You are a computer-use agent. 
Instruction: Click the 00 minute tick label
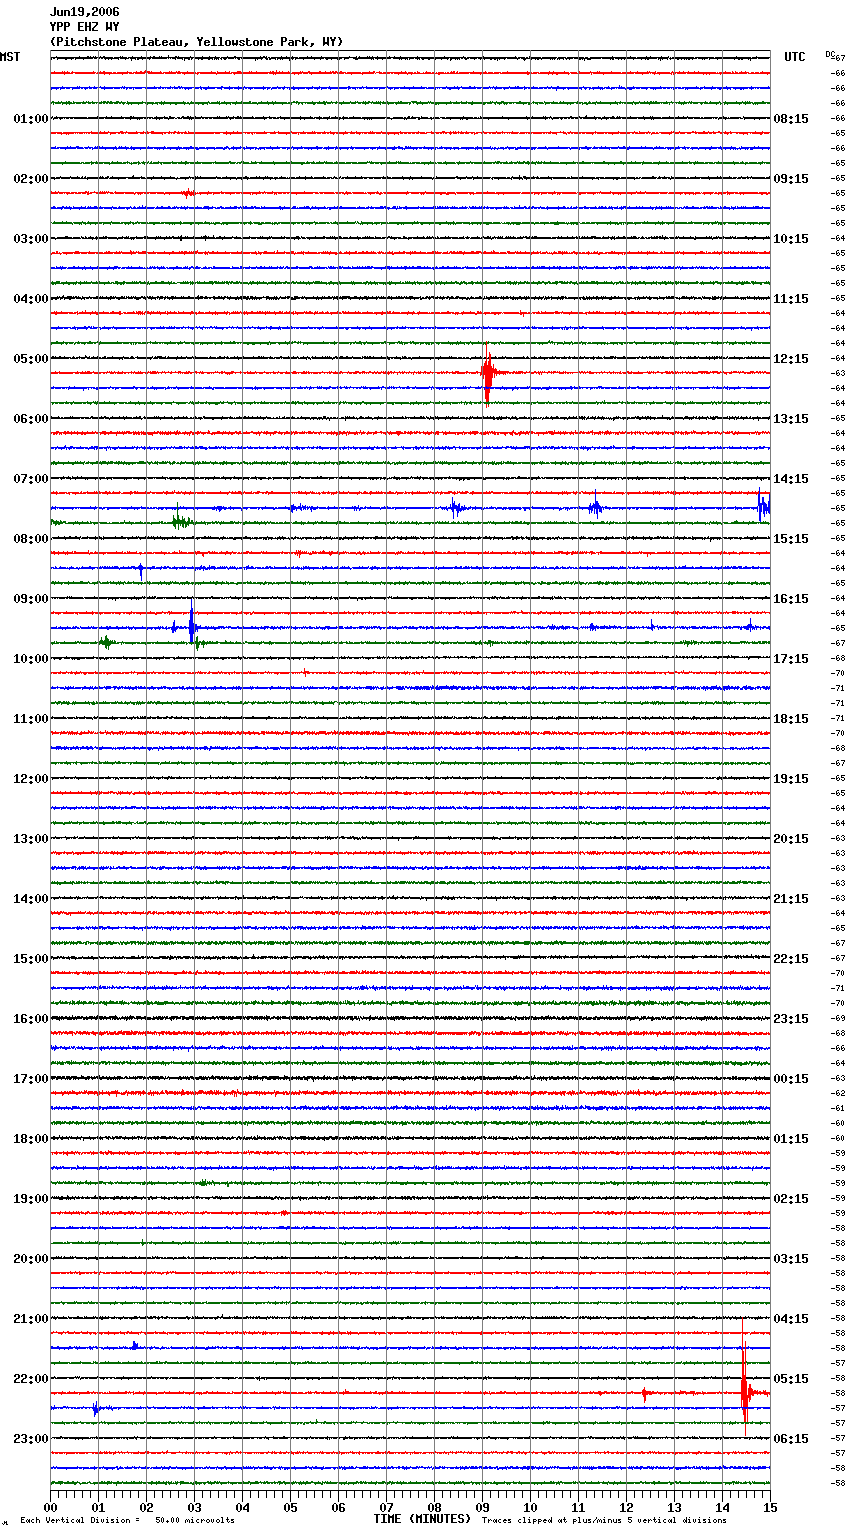coord(50,1507)
